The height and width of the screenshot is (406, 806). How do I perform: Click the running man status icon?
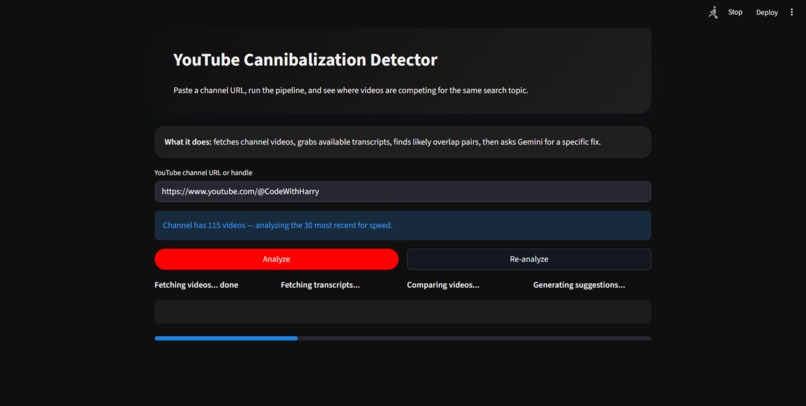[713, 12]
